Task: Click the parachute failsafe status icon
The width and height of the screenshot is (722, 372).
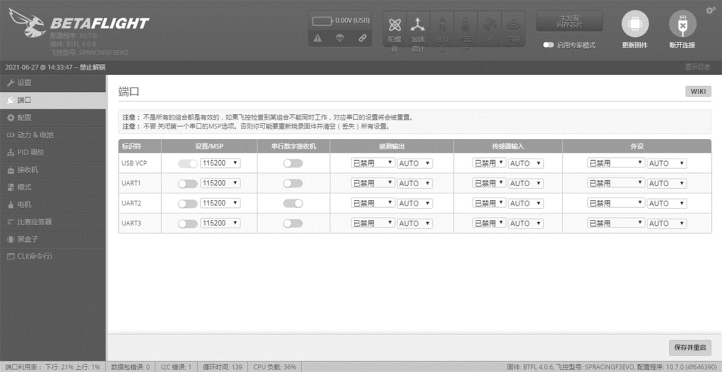Action: (340, 38)
